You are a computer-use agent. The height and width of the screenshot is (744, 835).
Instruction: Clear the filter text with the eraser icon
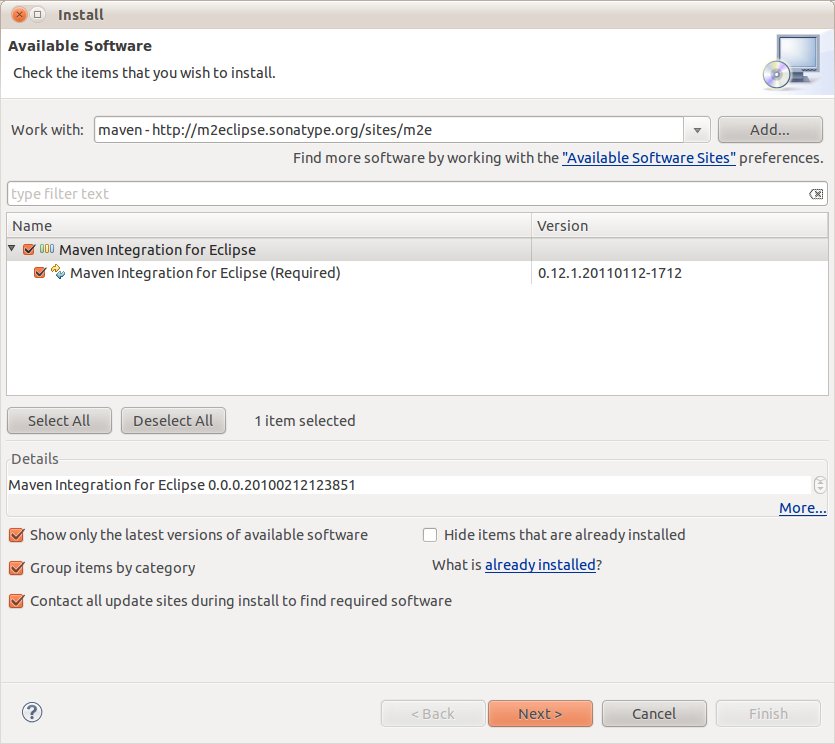[x=816, y=194]
